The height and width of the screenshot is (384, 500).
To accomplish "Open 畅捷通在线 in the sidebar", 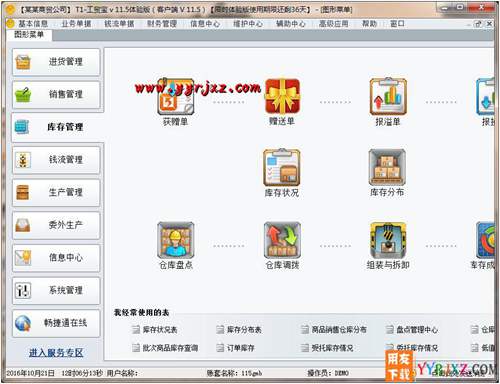I will (x=56, y=323).
